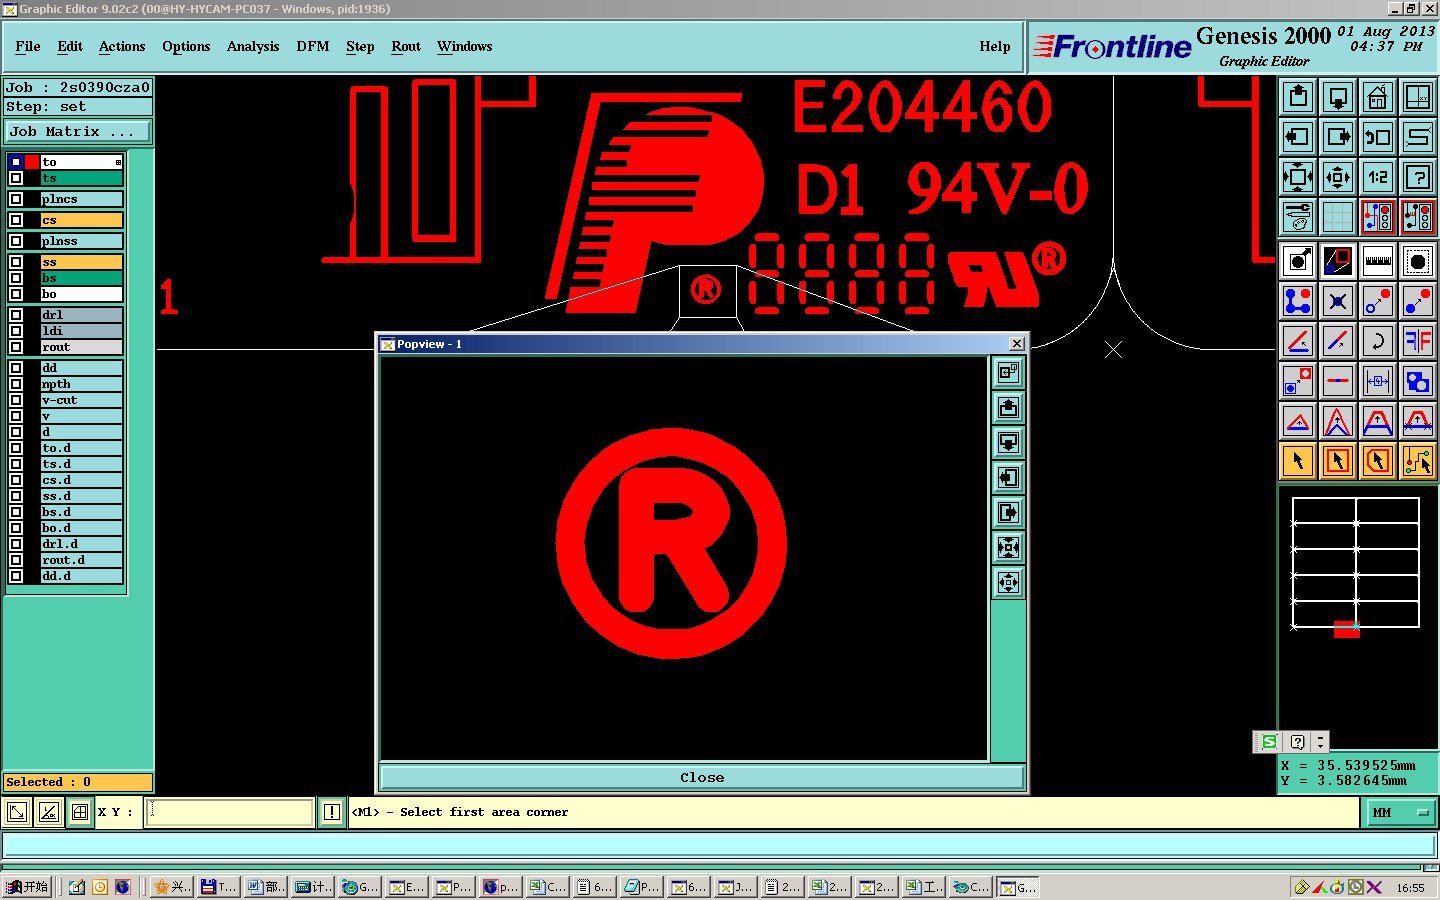Click the red color swatch of layer to
1440x900 pixels.
click(32, 162)
